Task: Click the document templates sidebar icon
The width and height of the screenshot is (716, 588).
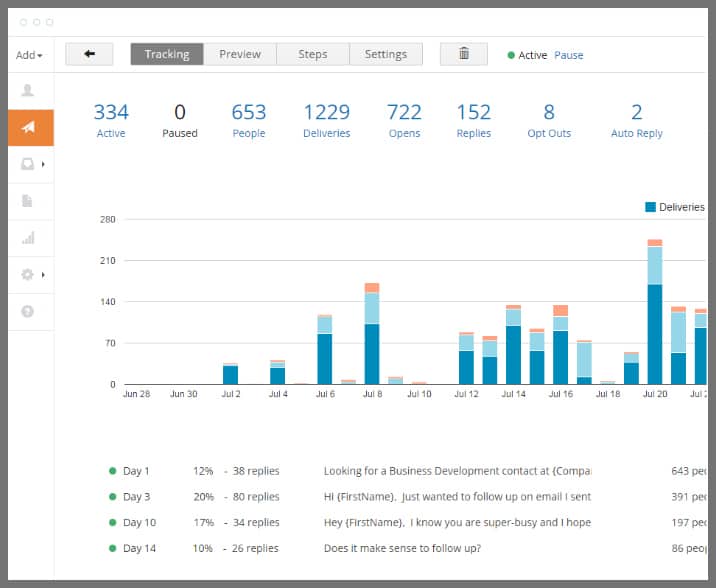Action: [x=27, y=201]
